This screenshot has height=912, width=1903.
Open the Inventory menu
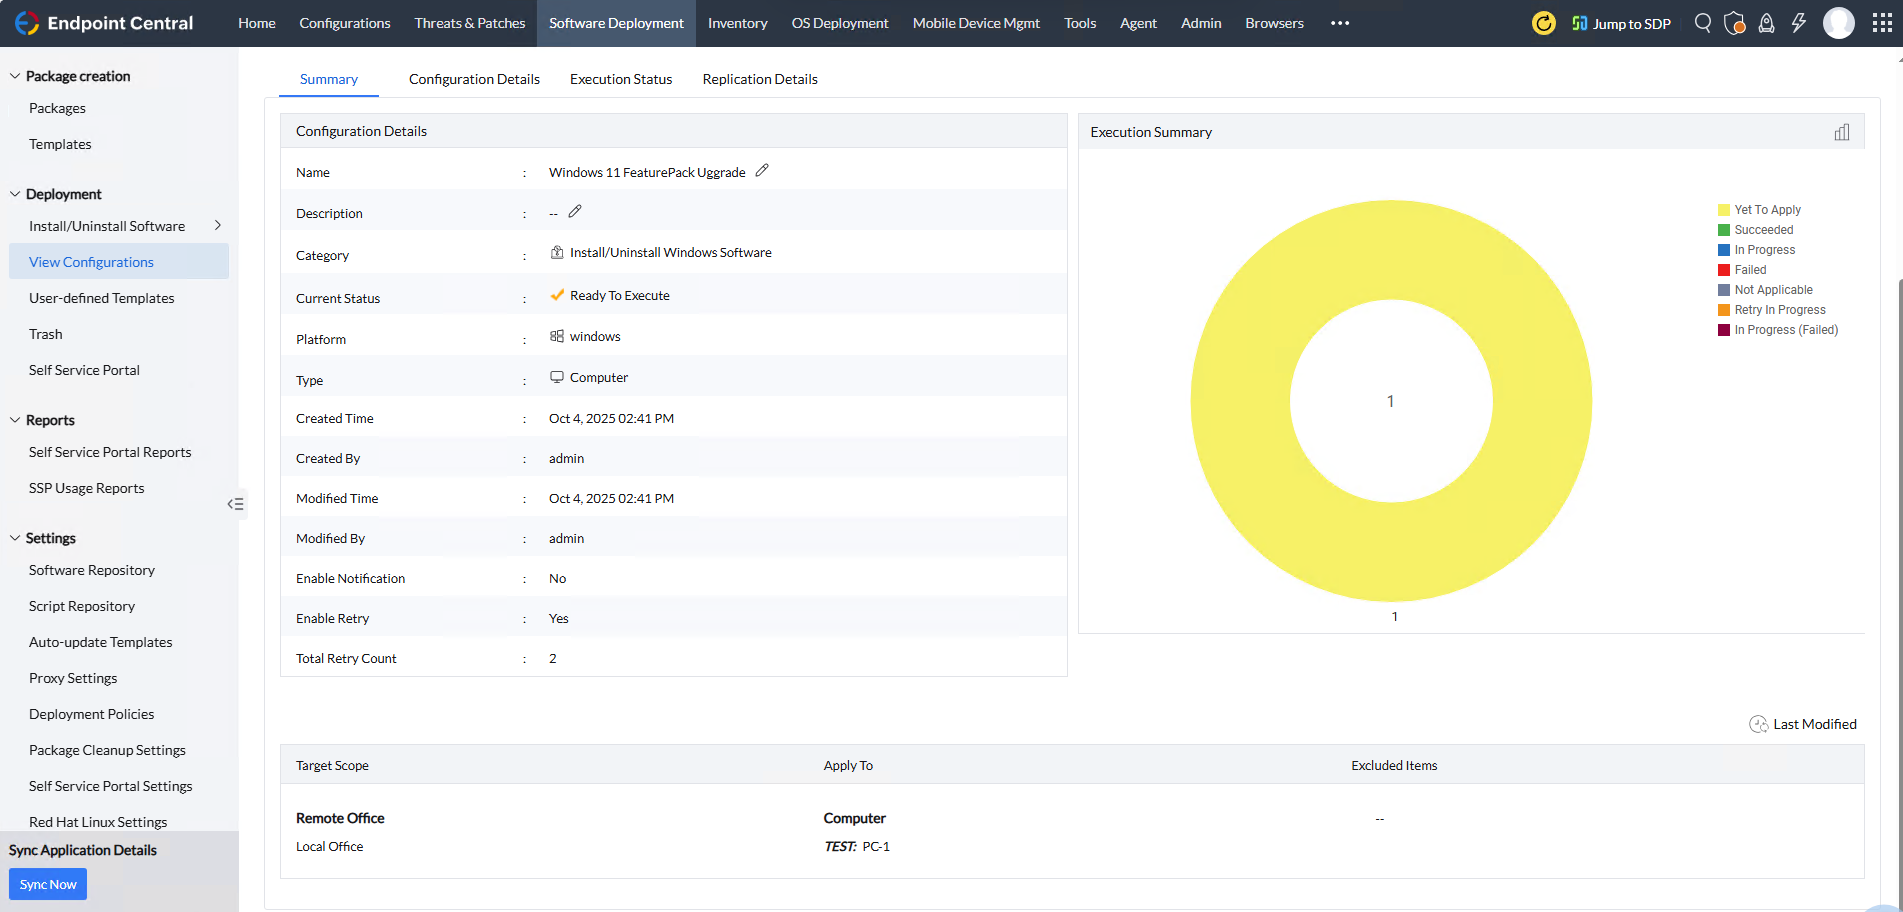[x=737, y=23]
